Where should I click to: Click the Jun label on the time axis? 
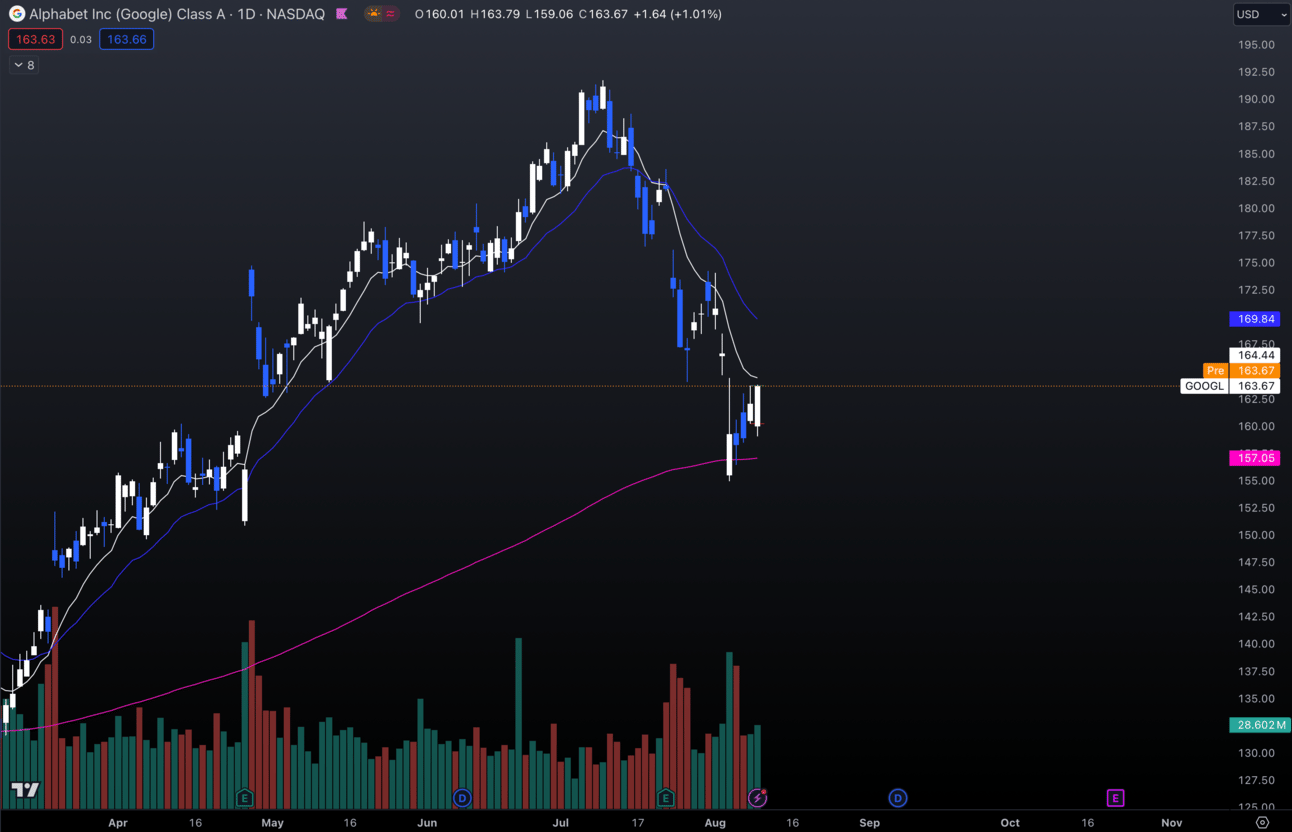[x=427, y=823]
